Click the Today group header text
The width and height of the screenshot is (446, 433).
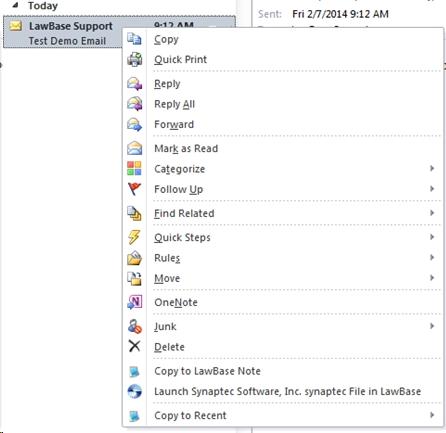click(x=43, y=6)
